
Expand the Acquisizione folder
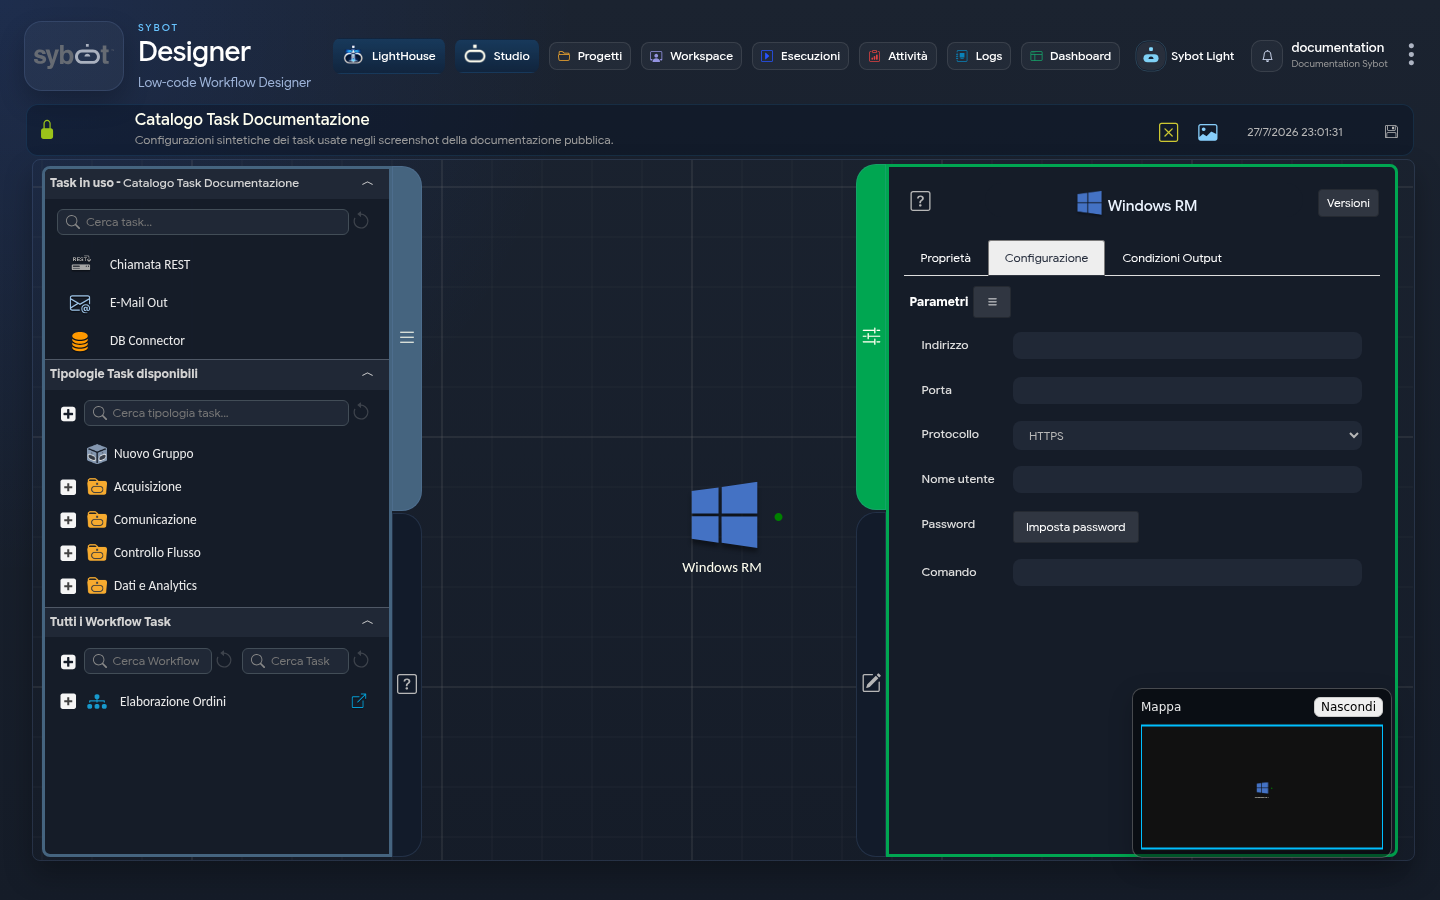(68, 487)
